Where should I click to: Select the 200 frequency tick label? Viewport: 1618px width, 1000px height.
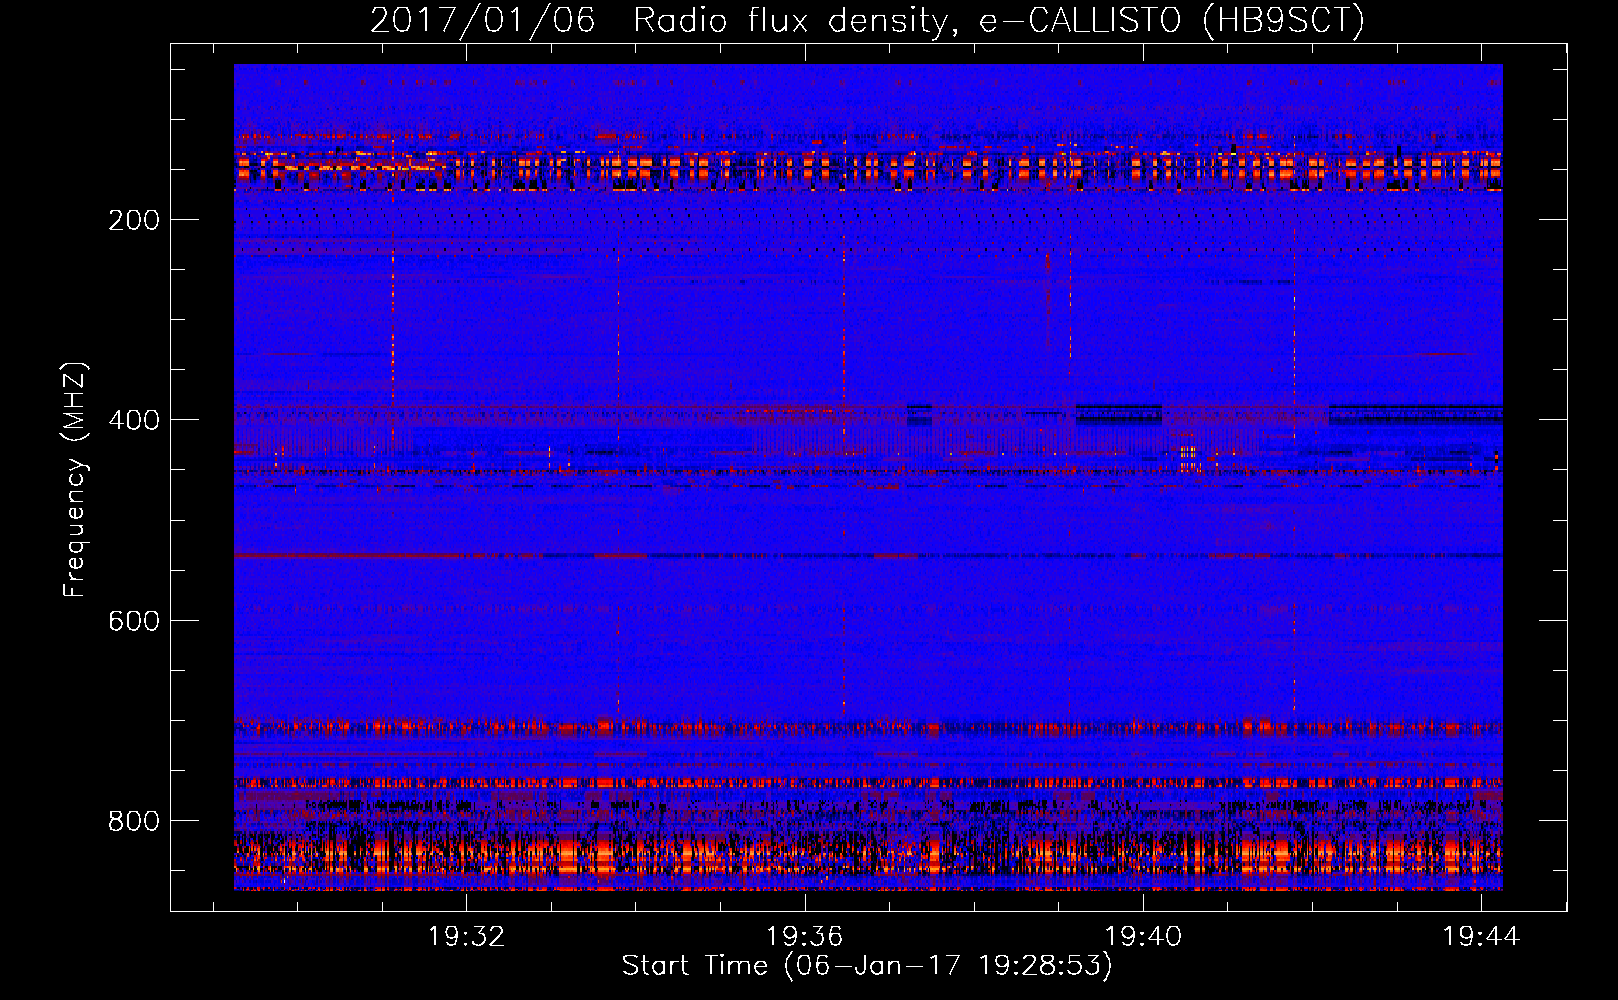pyautogui.click(x=134, y=220)
